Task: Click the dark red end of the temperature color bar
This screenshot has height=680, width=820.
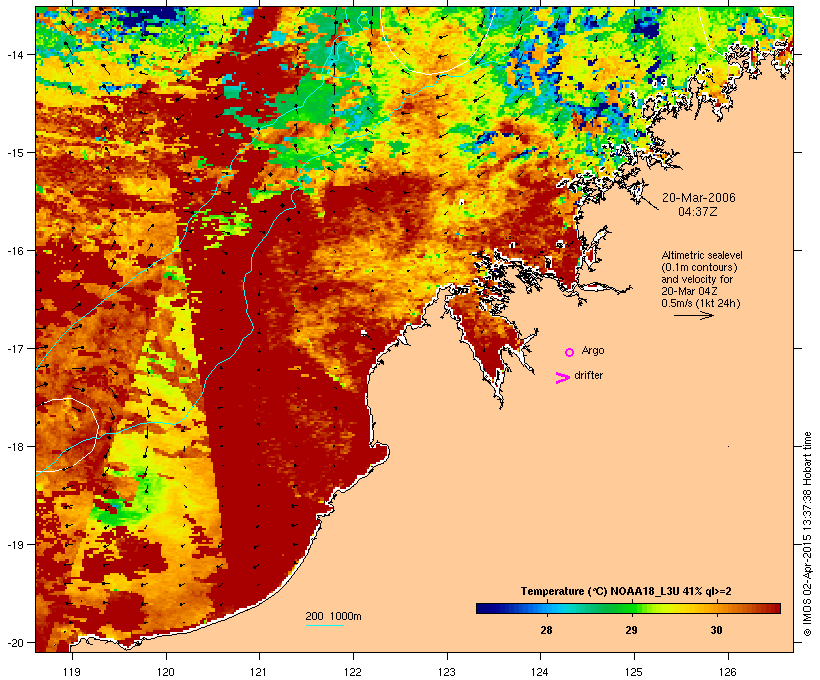Action: [775, 608]
